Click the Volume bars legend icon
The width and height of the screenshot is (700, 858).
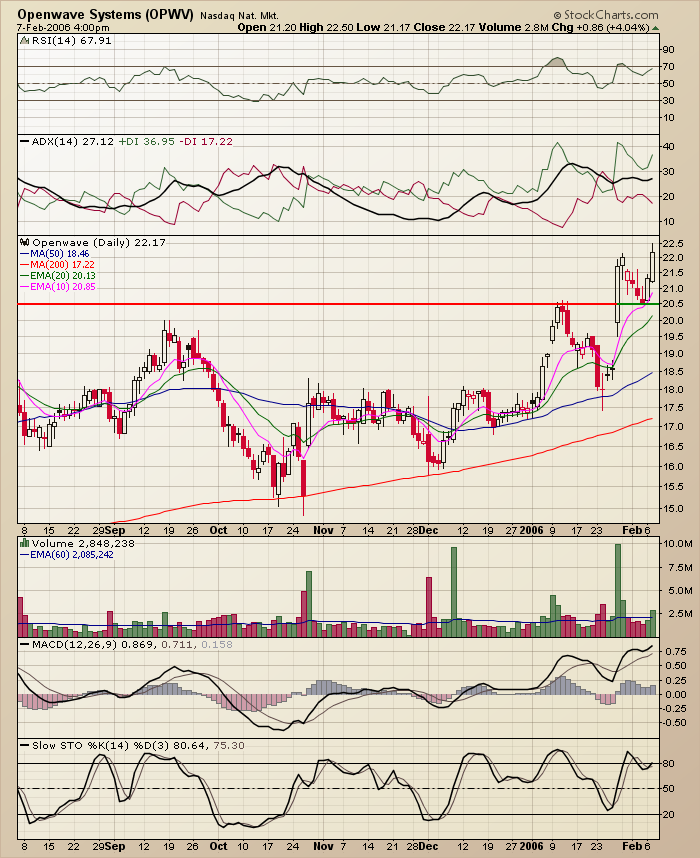point(25,543)
